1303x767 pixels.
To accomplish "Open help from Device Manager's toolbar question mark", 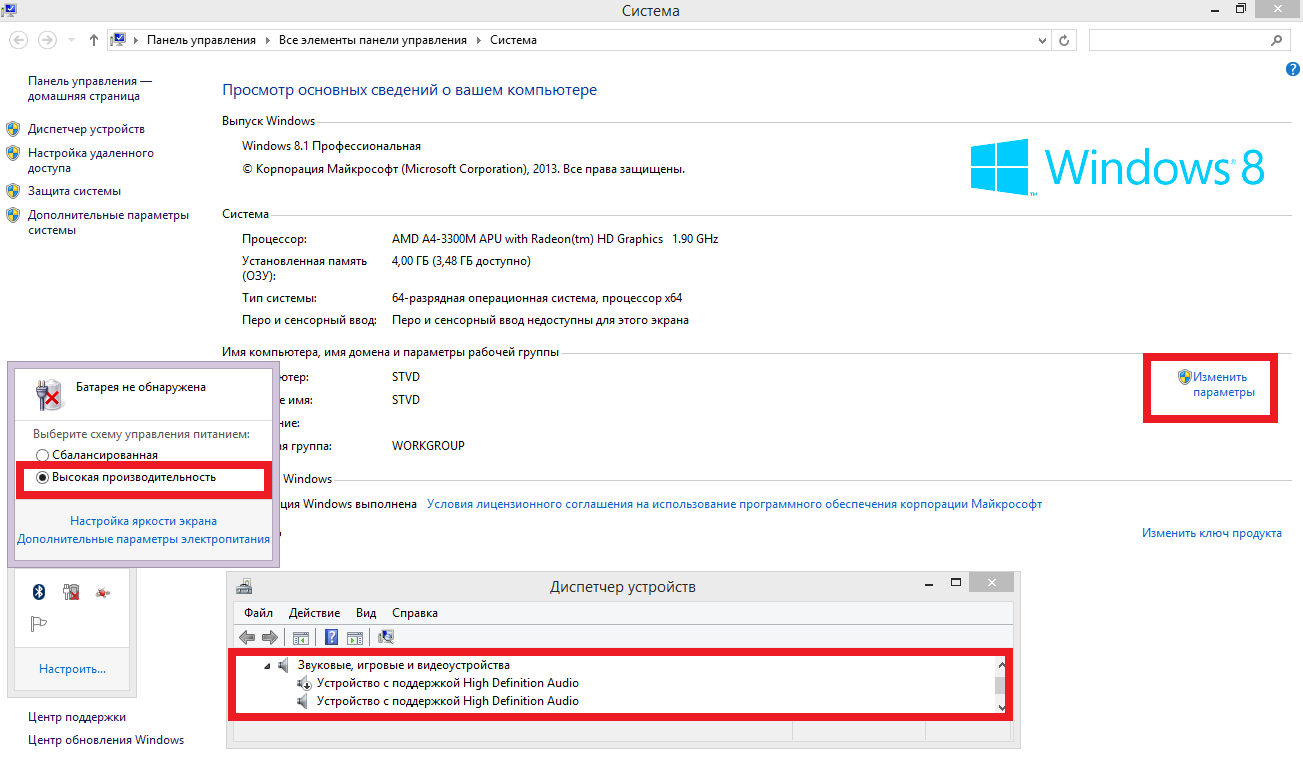I will (x=332, y=637).
